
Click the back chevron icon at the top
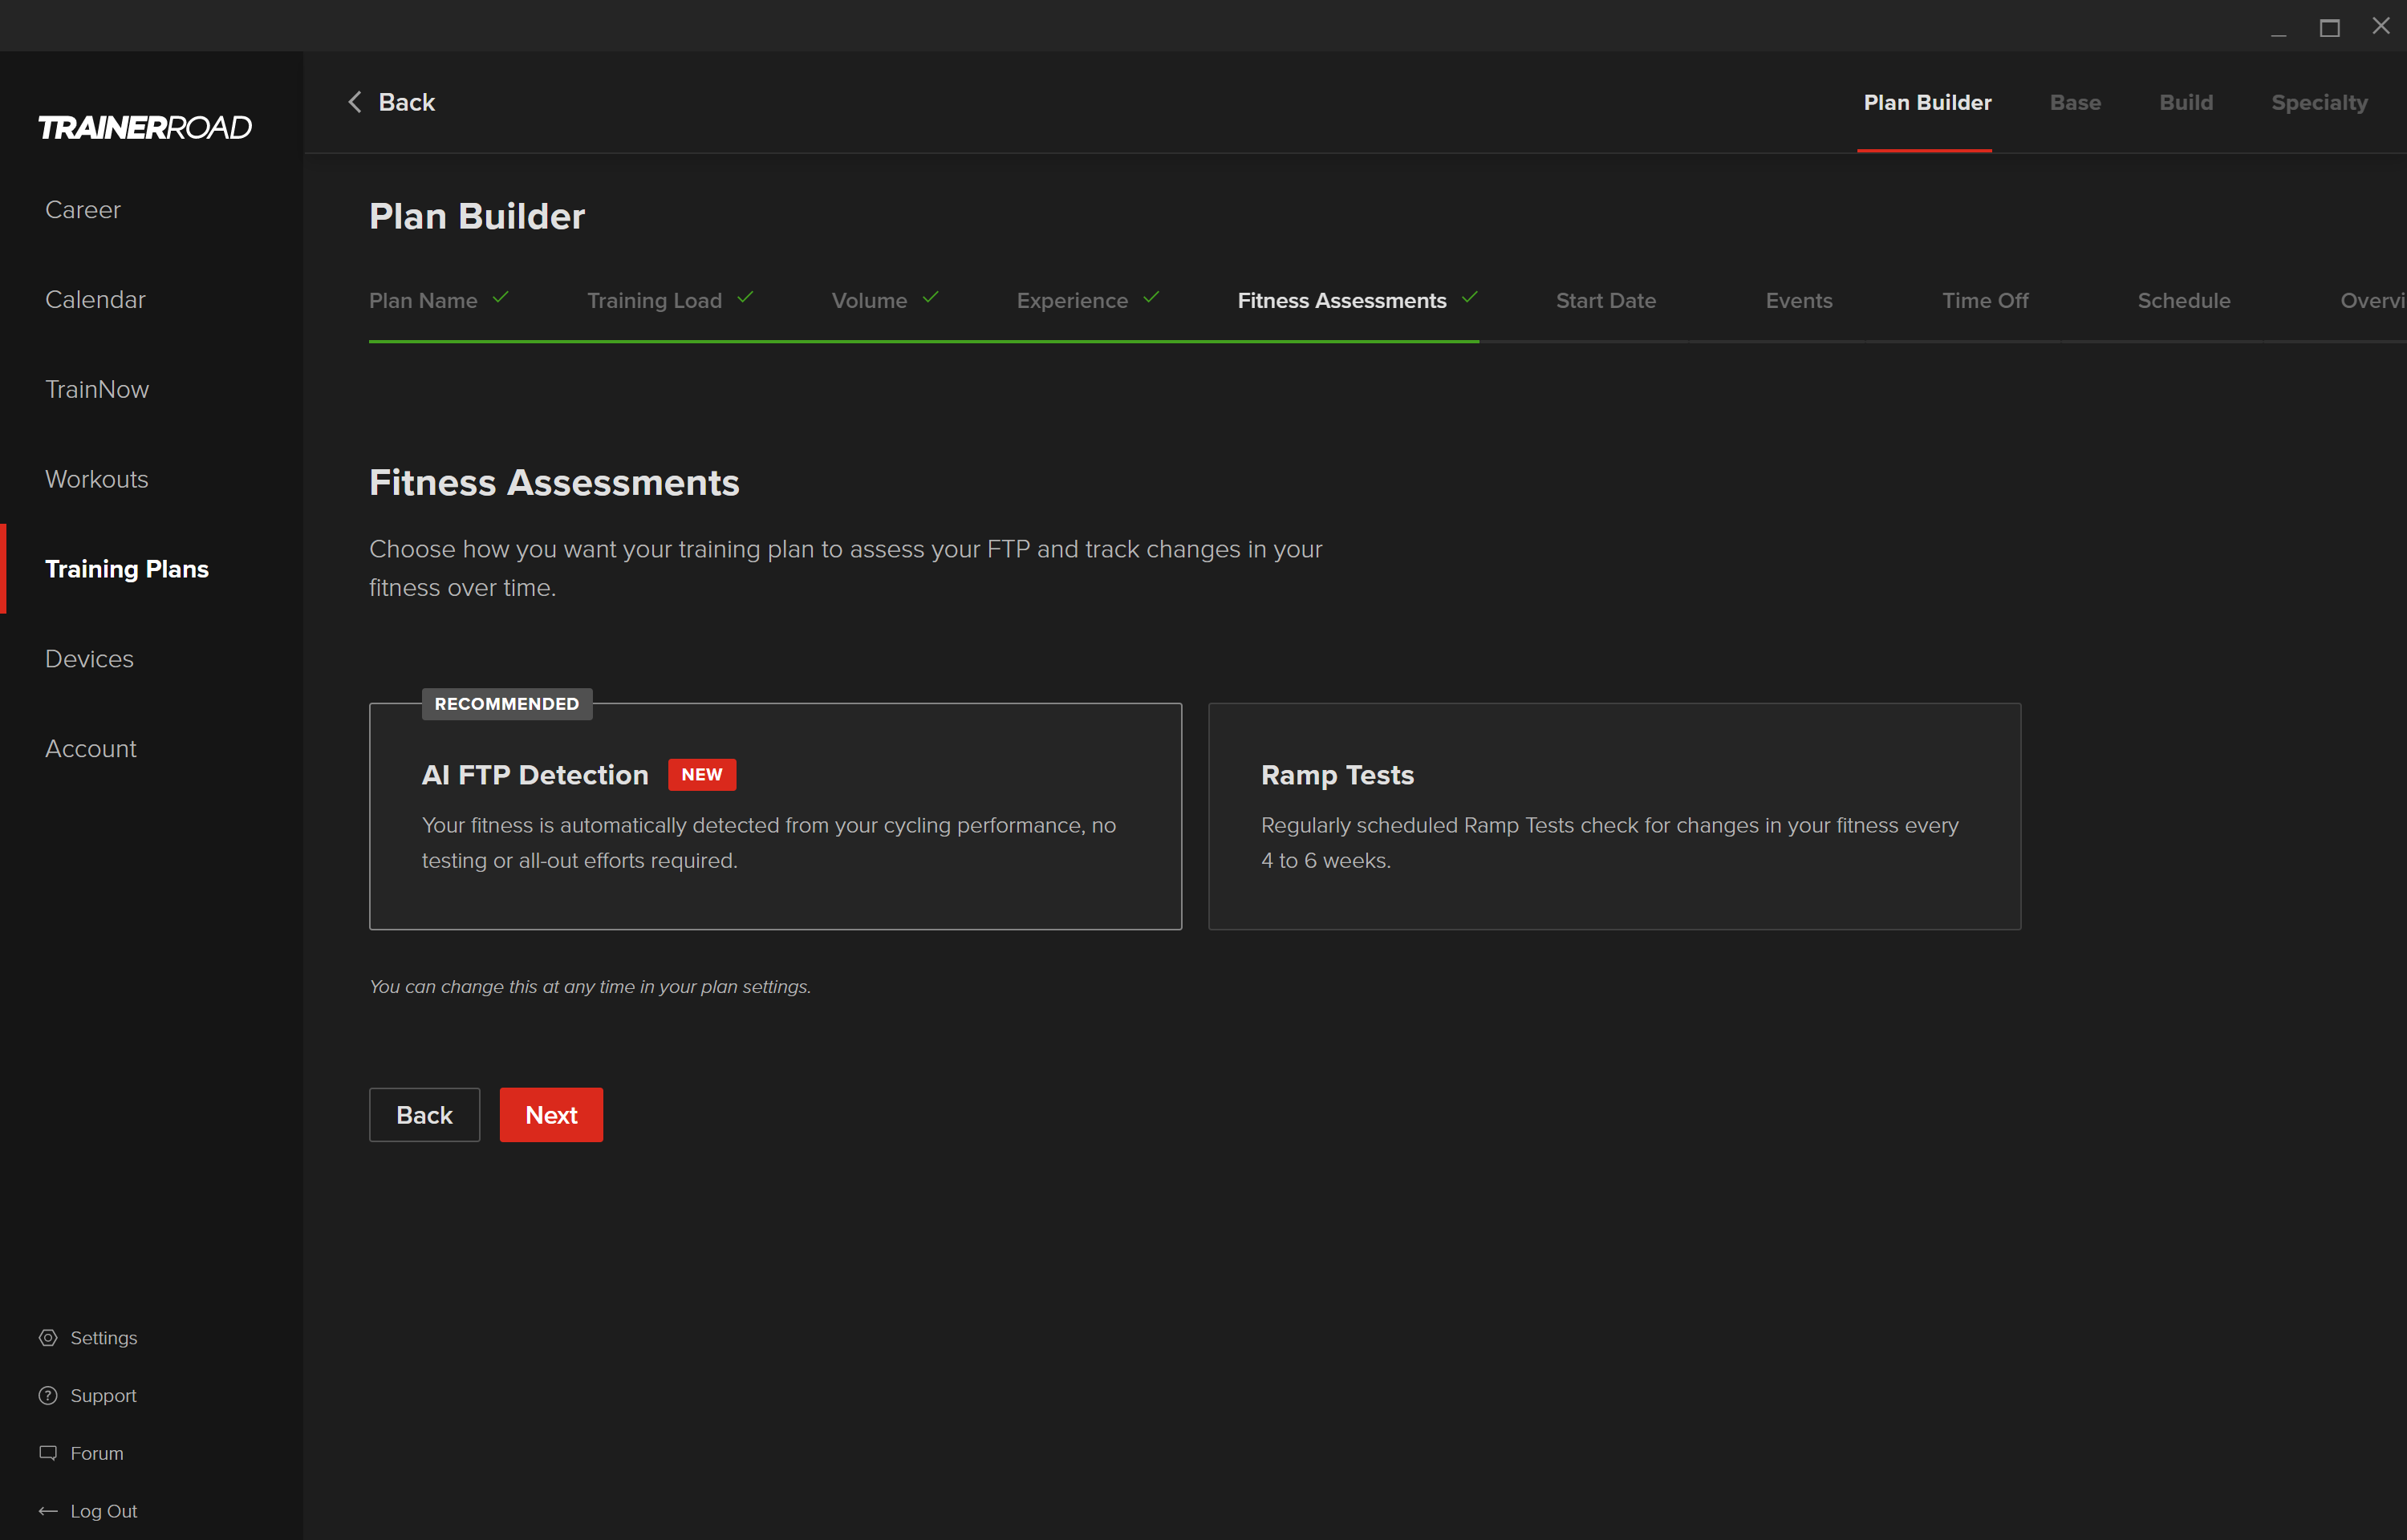pos(355,102)
